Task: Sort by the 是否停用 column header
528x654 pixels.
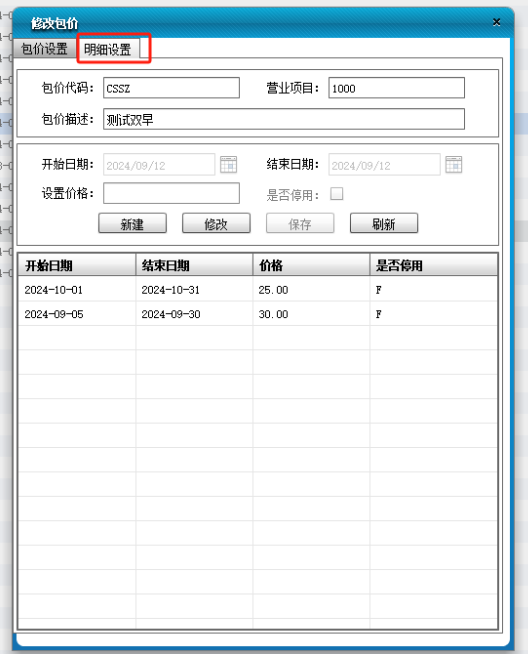Action: pyautogui.click(x=433, y=265)
